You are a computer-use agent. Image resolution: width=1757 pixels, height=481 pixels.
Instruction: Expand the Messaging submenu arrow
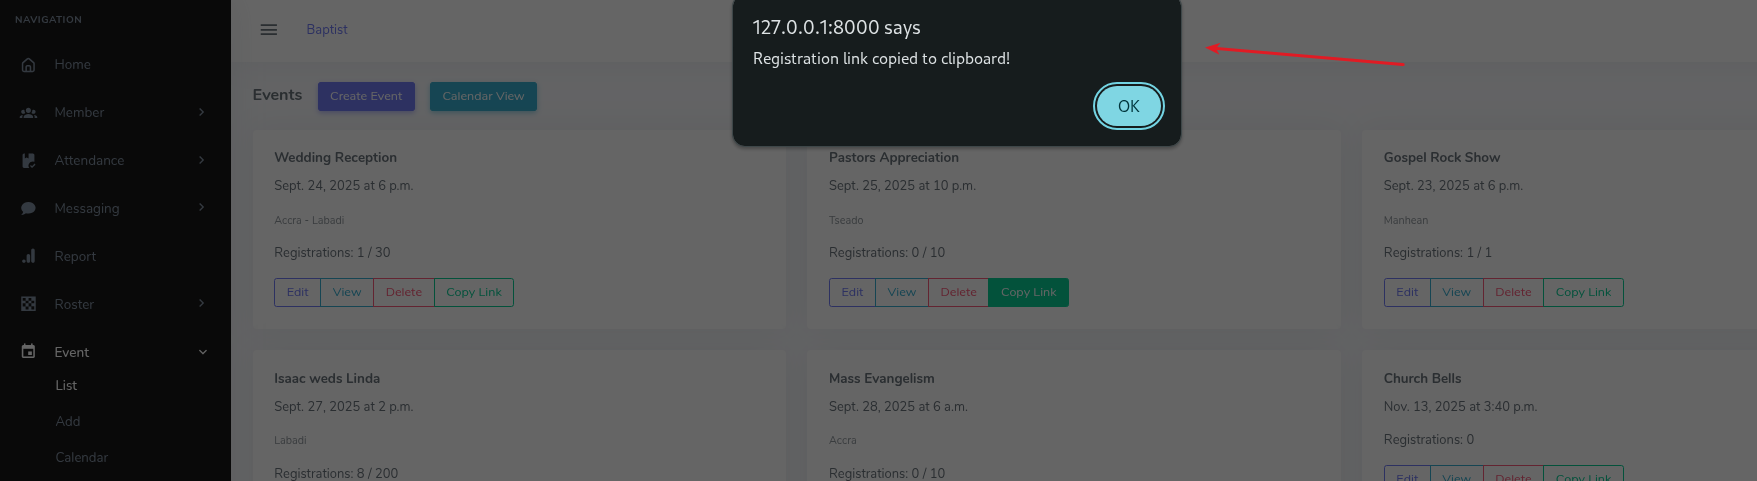click(x=202, y=207)
